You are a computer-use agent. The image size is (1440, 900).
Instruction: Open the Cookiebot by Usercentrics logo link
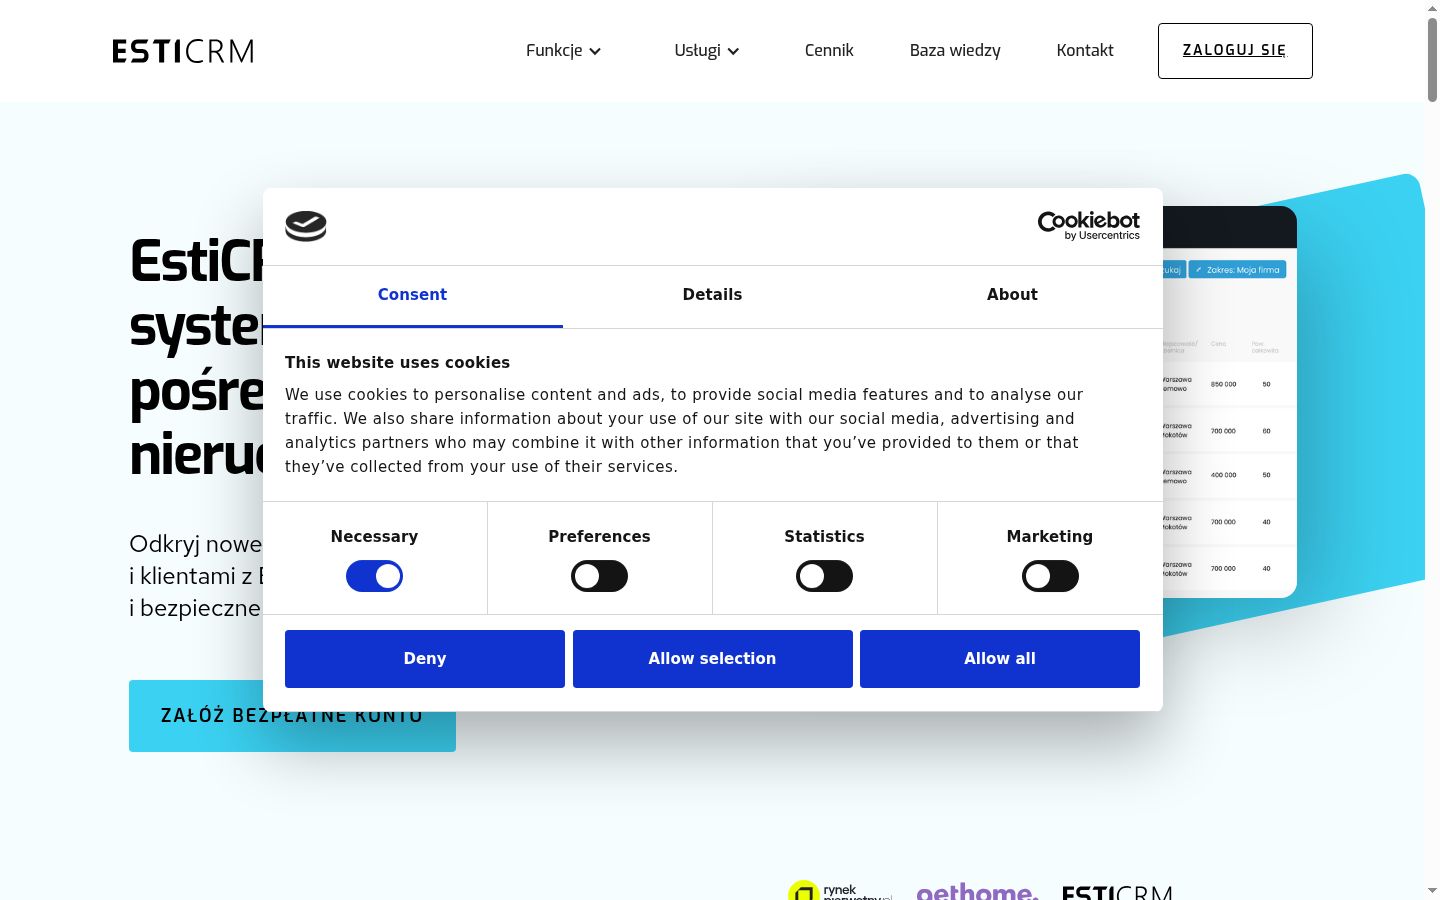[x=1088, y=226]
